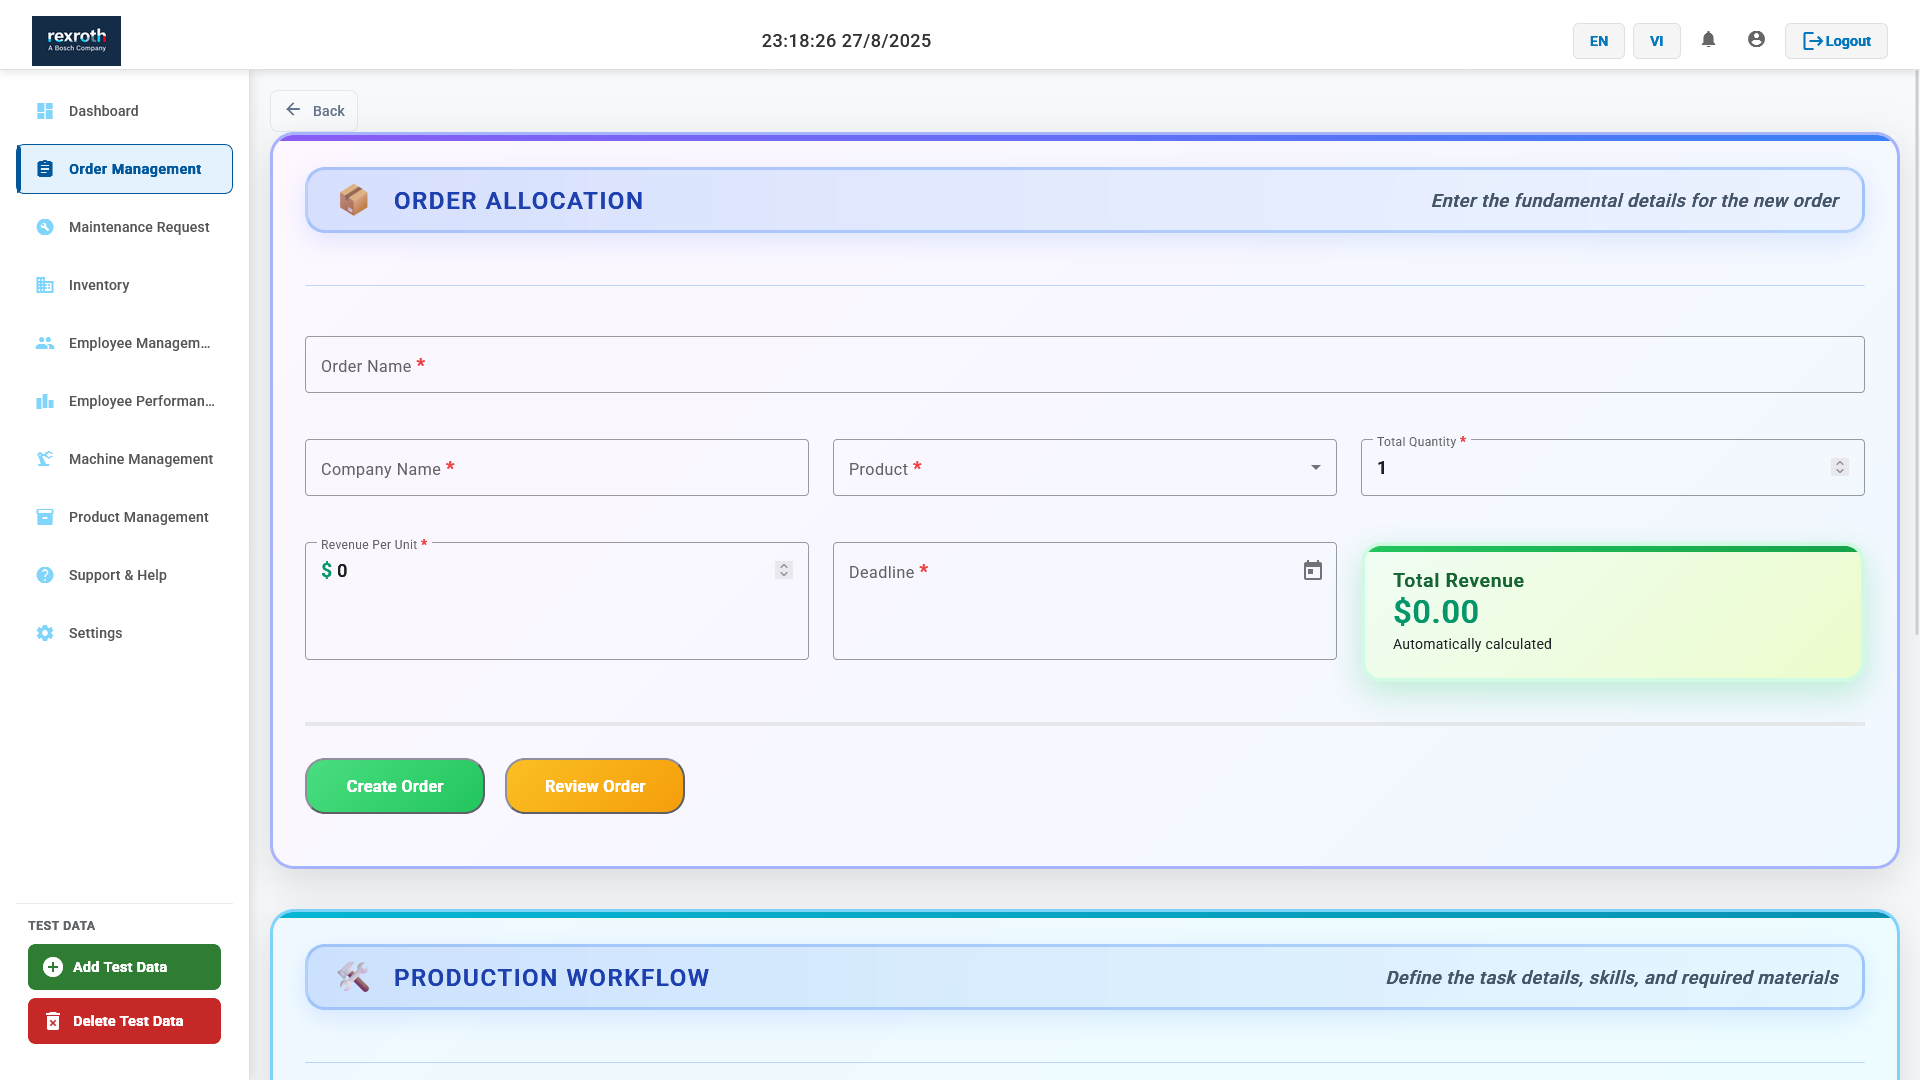Expand the Product dropdown arrow
This screenshot has height=1080, width=1920.
pos(1315,468)
